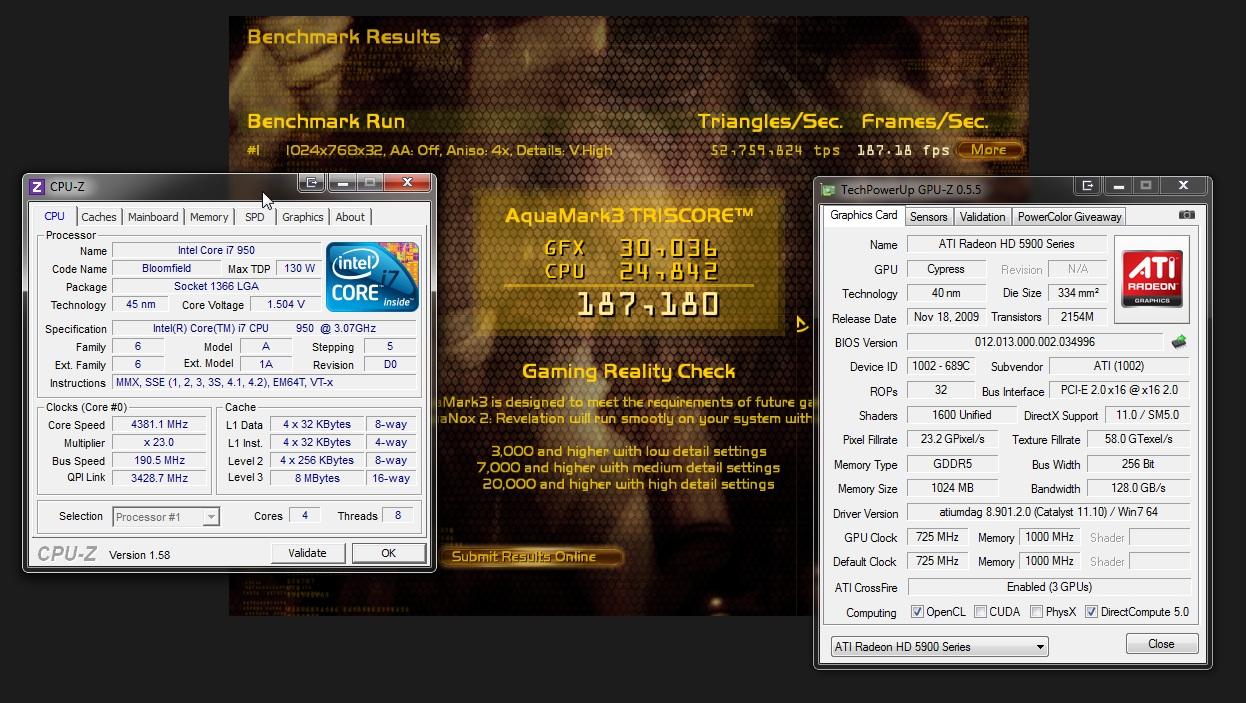The width and height of the screenshot is (1246, 703).
Task: Close the CPU-Z window with red X
Action: [x=408, y=182]
